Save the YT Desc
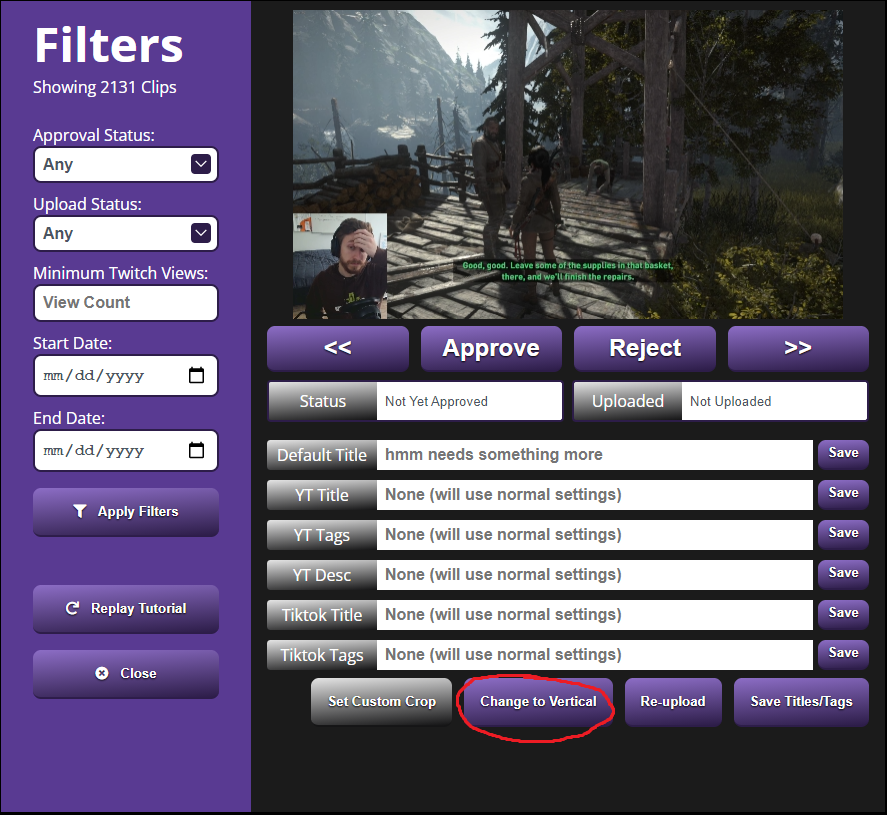Viewport: 887px width, 815px height. (x=843, y=573)
